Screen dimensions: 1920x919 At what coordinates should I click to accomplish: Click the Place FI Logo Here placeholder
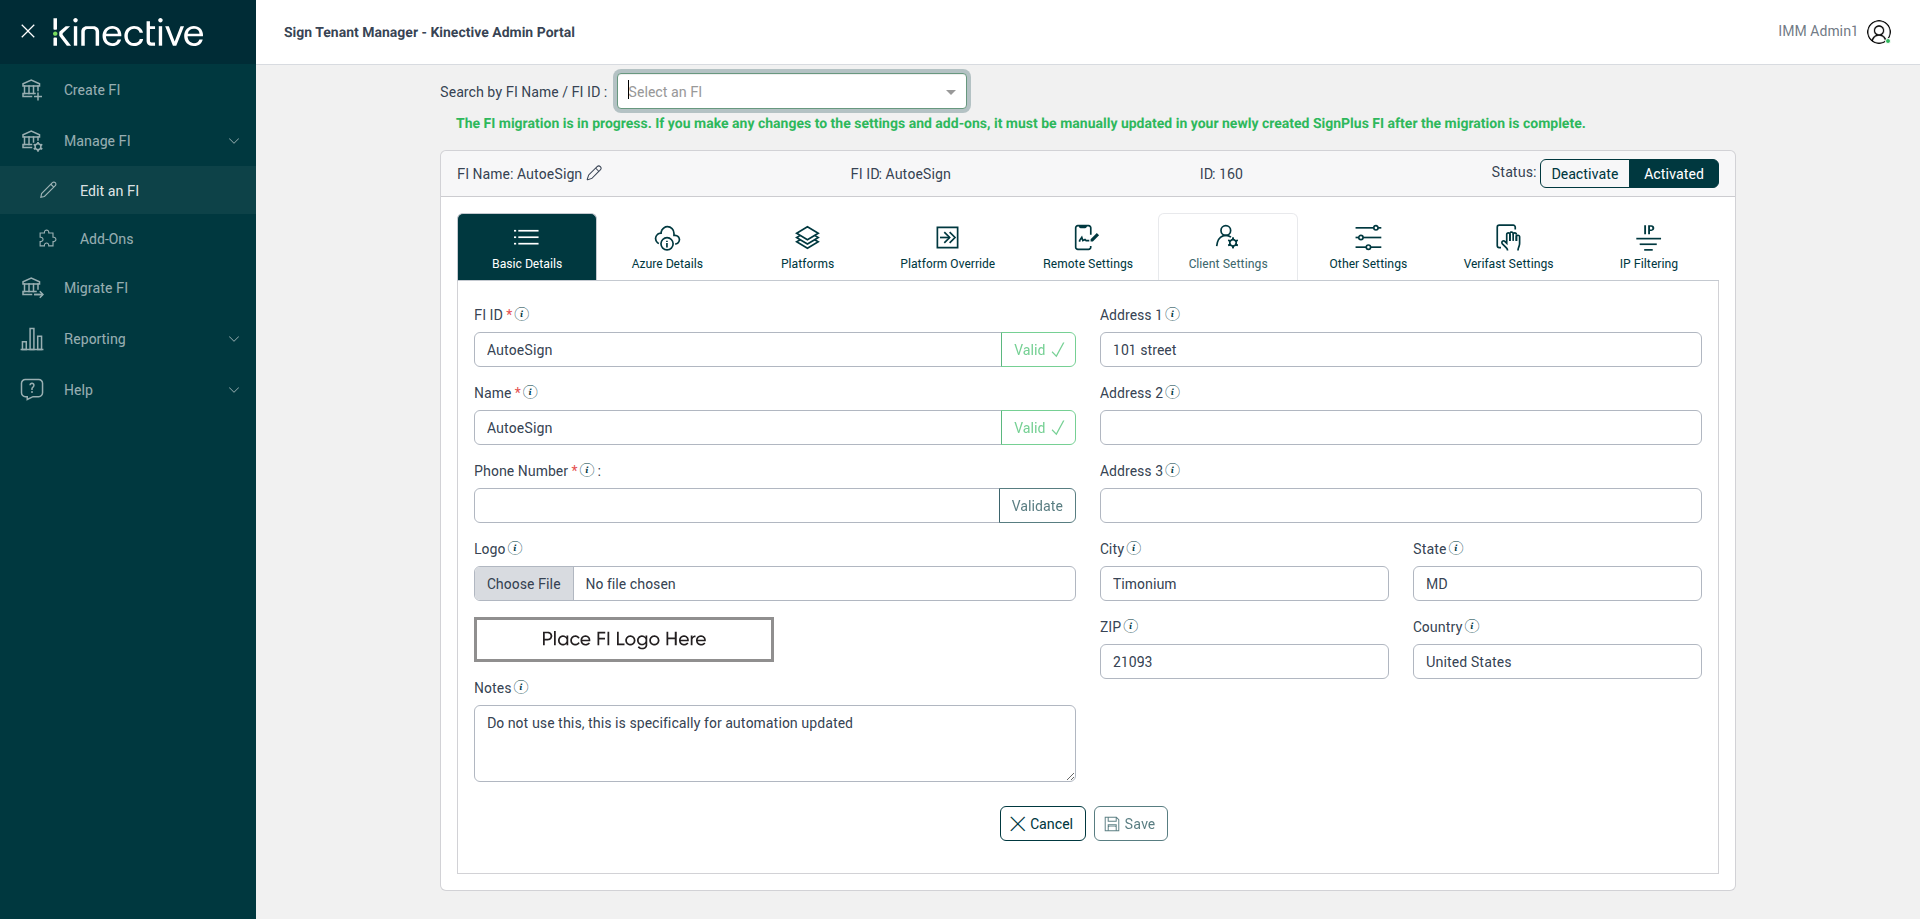[624, 639]
